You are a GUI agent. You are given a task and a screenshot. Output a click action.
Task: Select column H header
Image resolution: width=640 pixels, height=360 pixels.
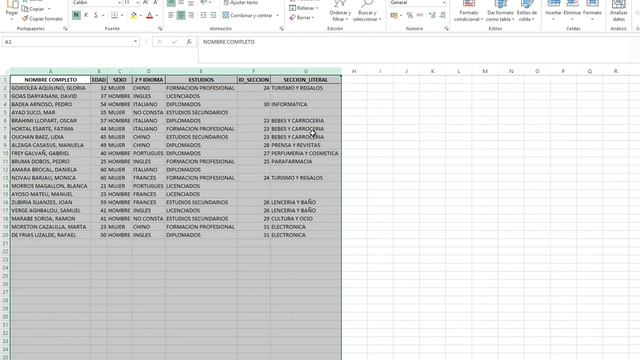pyautogui.click(x=354, y=71)
